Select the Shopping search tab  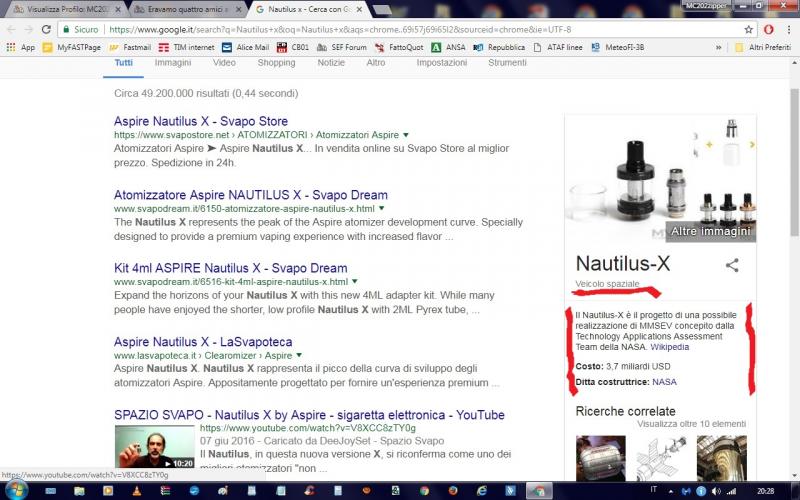(x=276, y=63)
